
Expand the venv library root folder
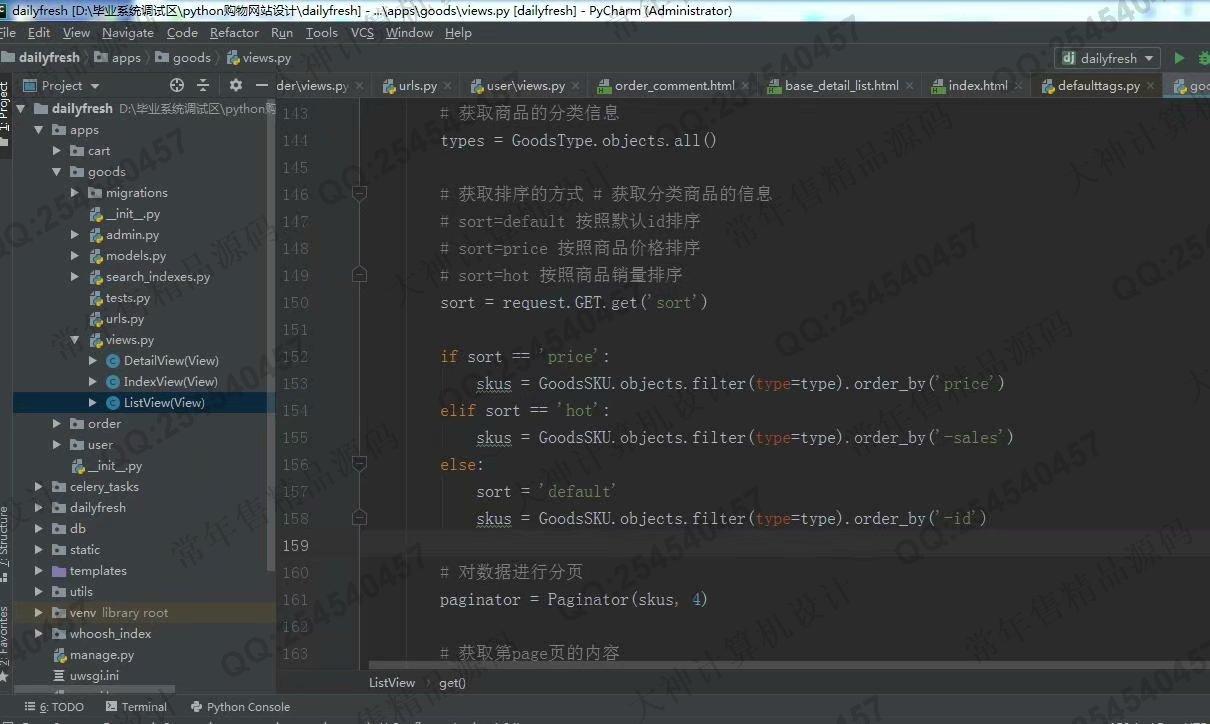[40, 613]
